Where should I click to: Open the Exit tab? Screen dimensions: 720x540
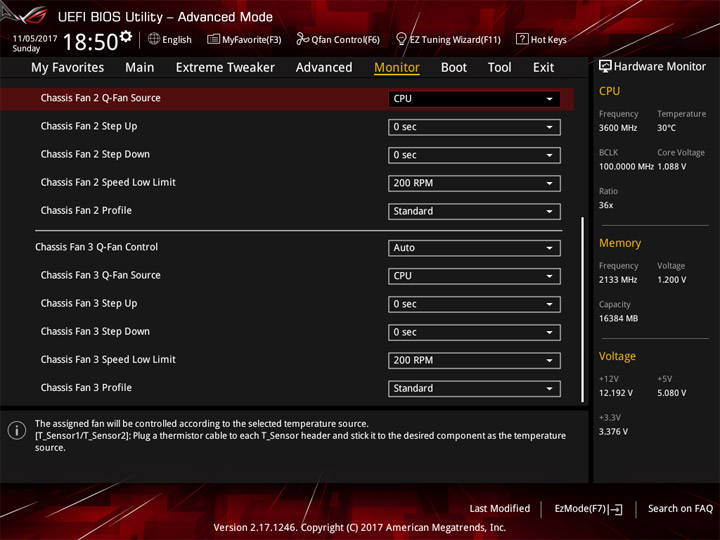543,68
